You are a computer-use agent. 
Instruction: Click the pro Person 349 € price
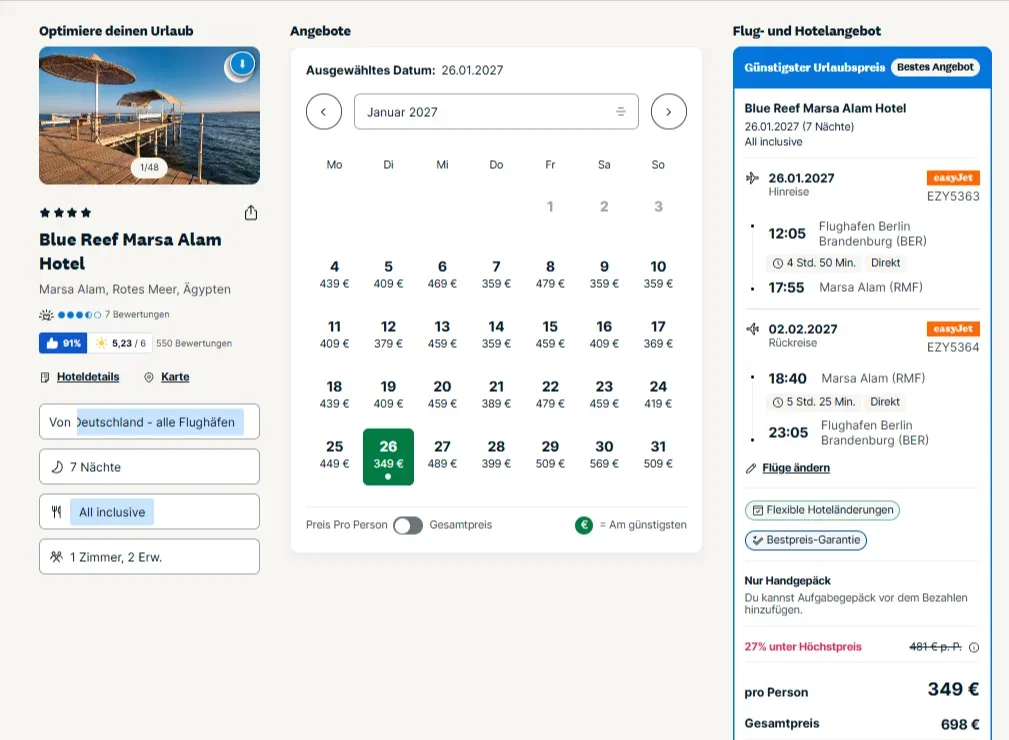pos(953,690)
